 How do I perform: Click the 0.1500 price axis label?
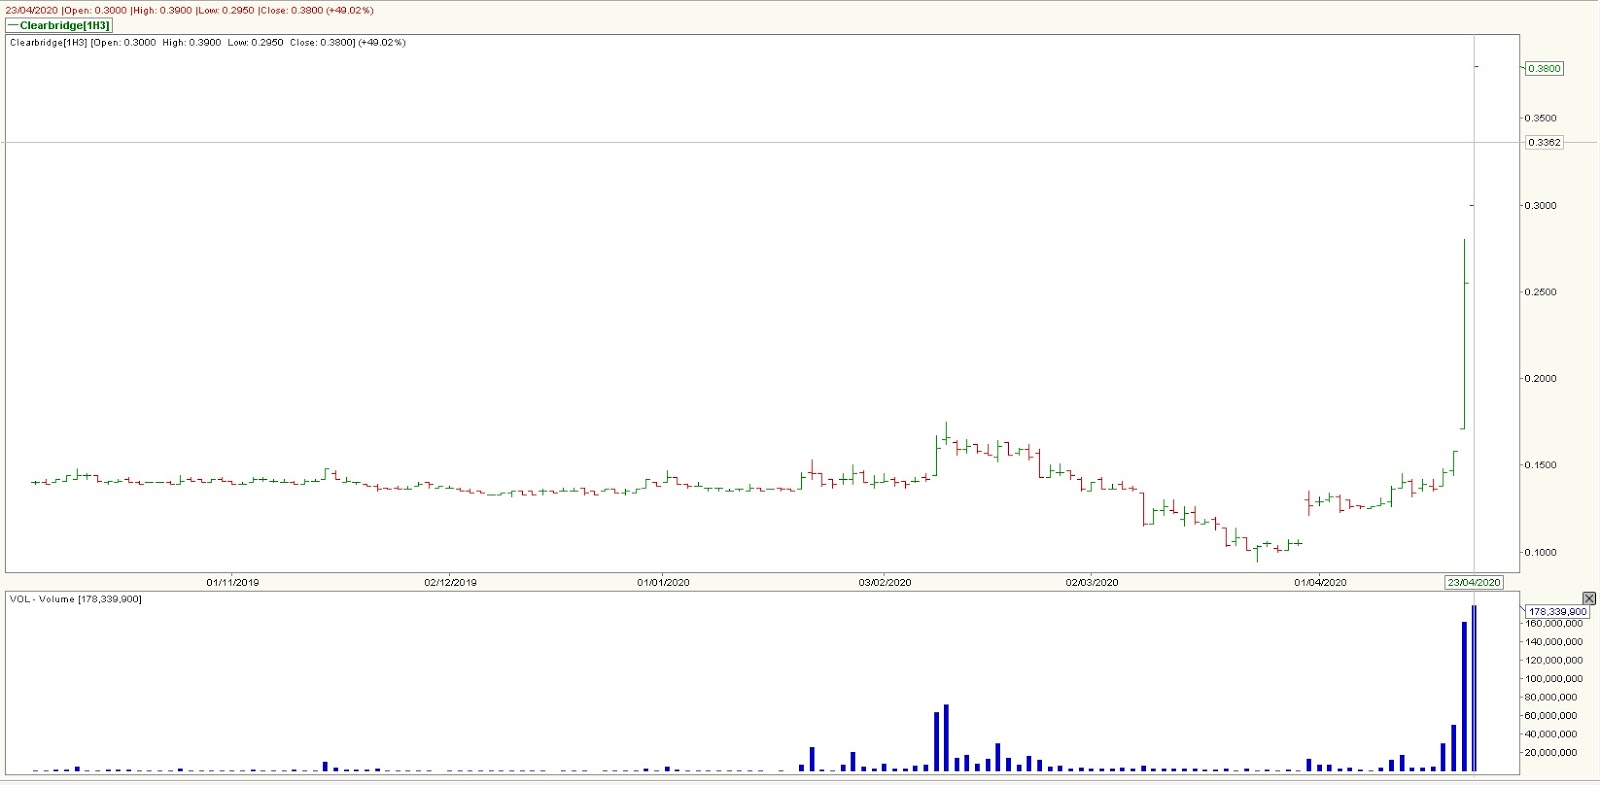(1541, 465)
